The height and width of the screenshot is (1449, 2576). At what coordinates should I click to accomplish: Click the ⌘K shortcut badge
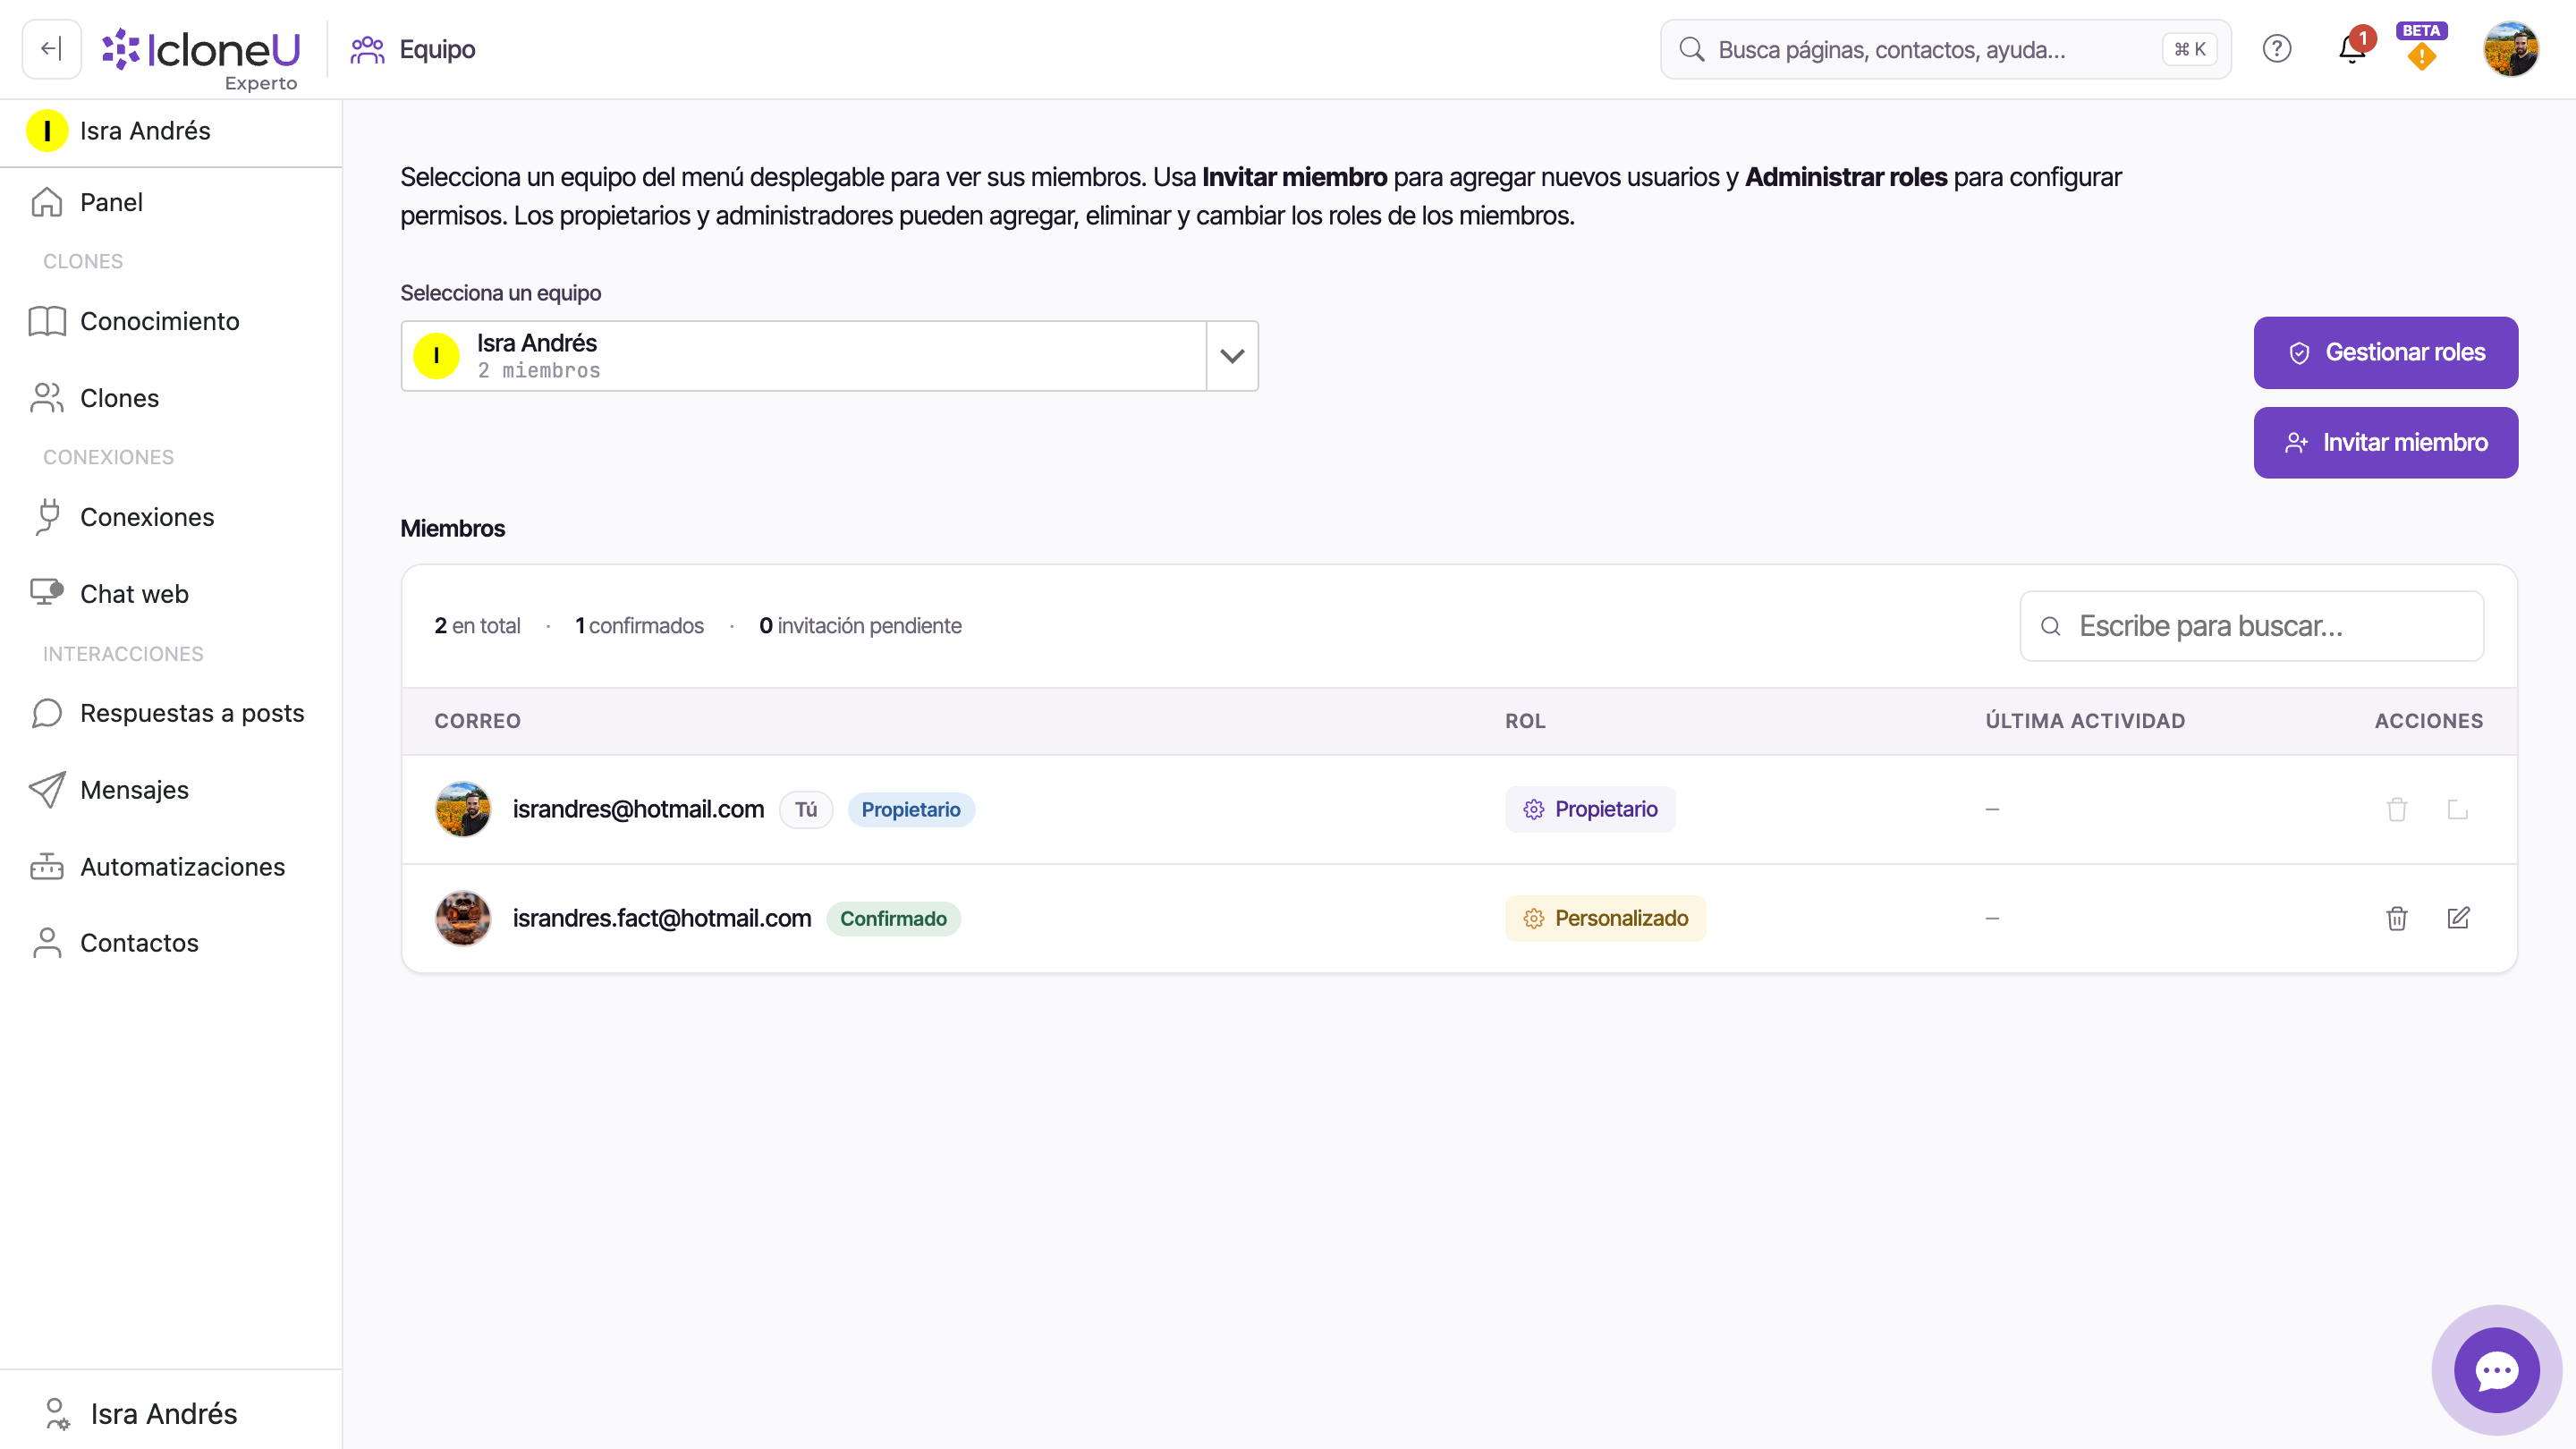coord(2189,49)
